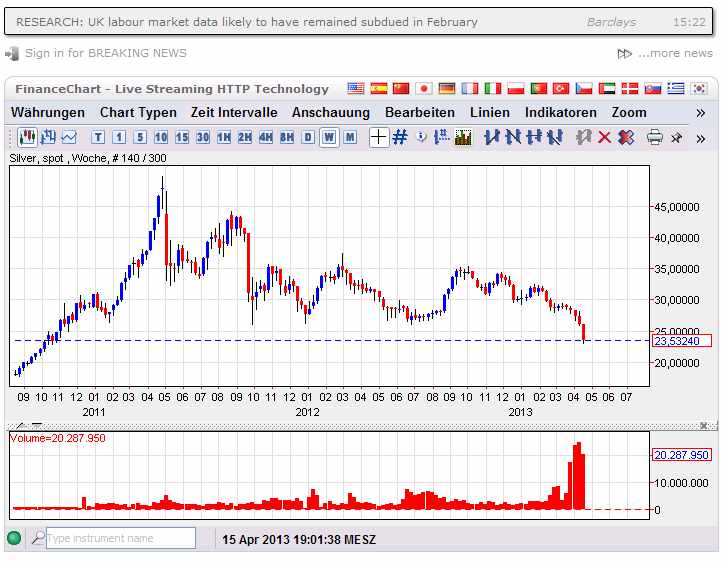
Task: Open the UK labour market research headline
Action: coord(247,22)
